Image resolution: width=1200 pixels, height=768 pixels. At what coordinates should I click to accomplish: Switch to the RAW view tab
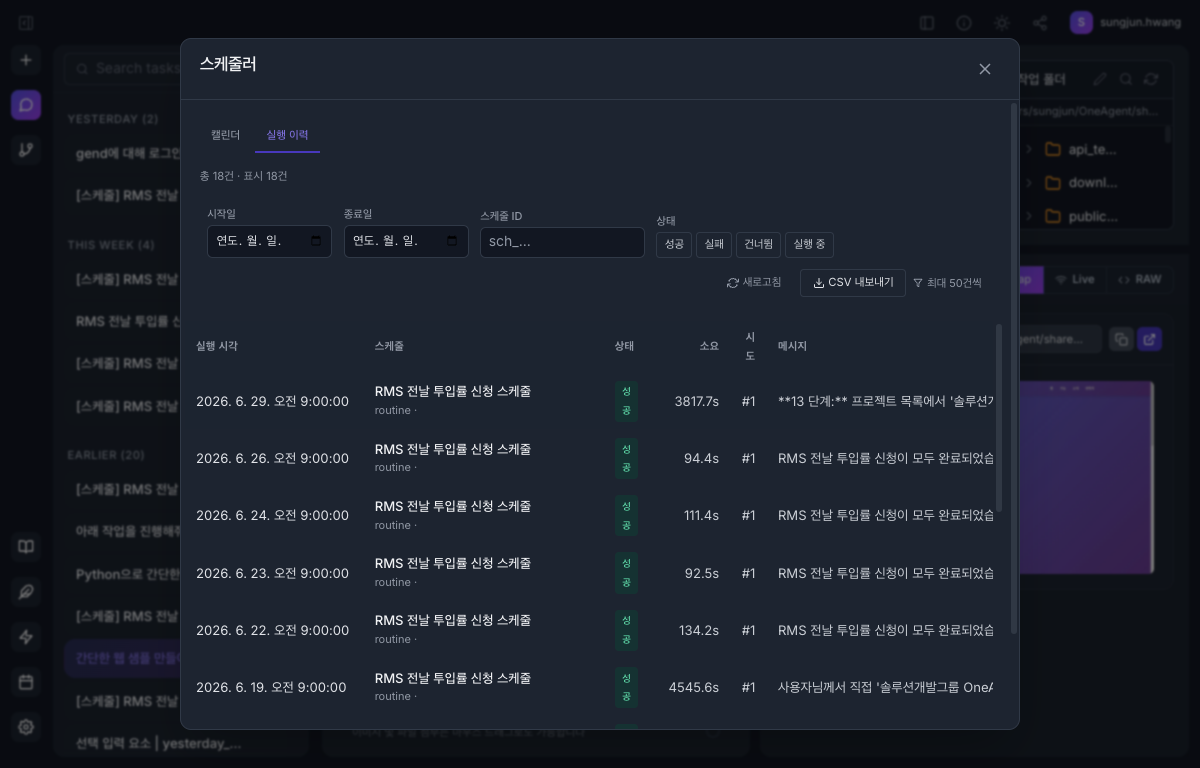click(x=1140, y=280)
